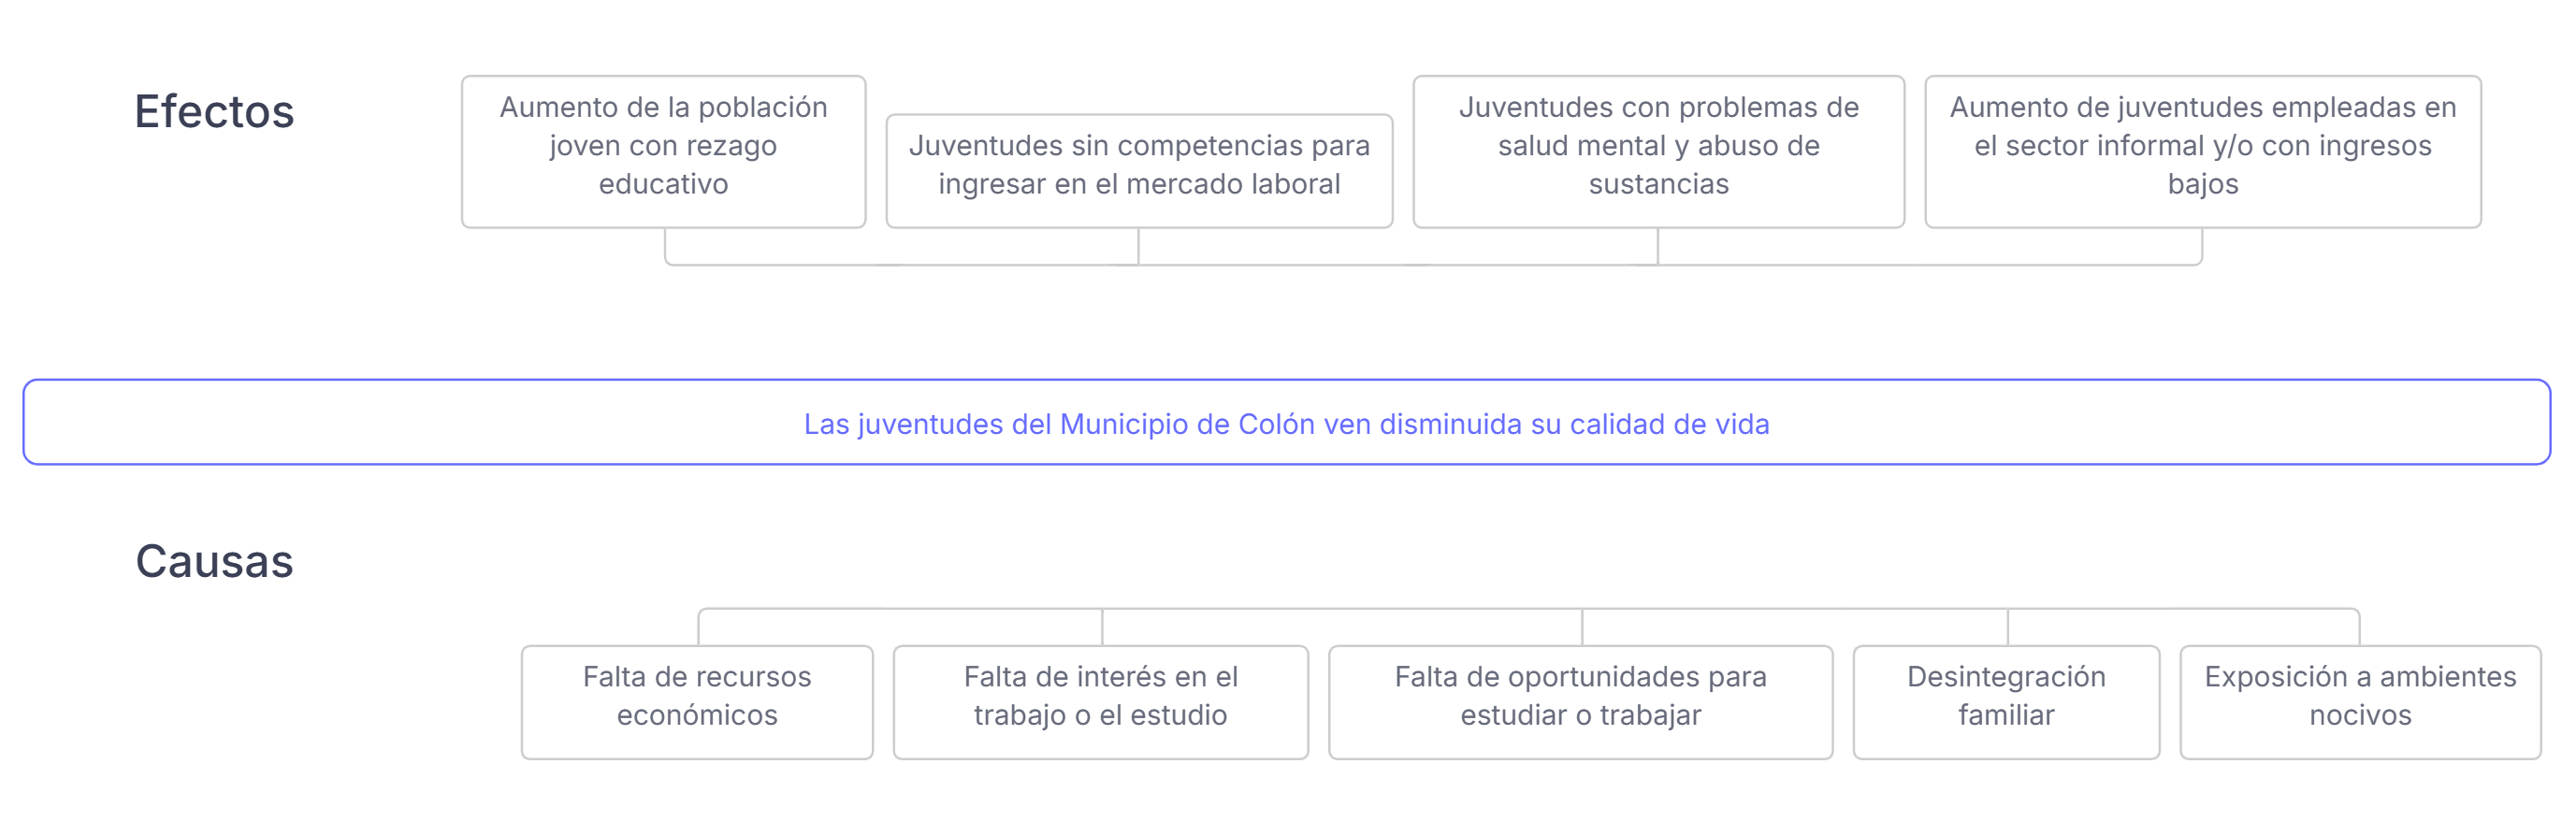Viewport: 2576px width, 836px height.
Task: Select the "Exposición a ambientes nocivos" box
Action: click(x=2359, y=700)
